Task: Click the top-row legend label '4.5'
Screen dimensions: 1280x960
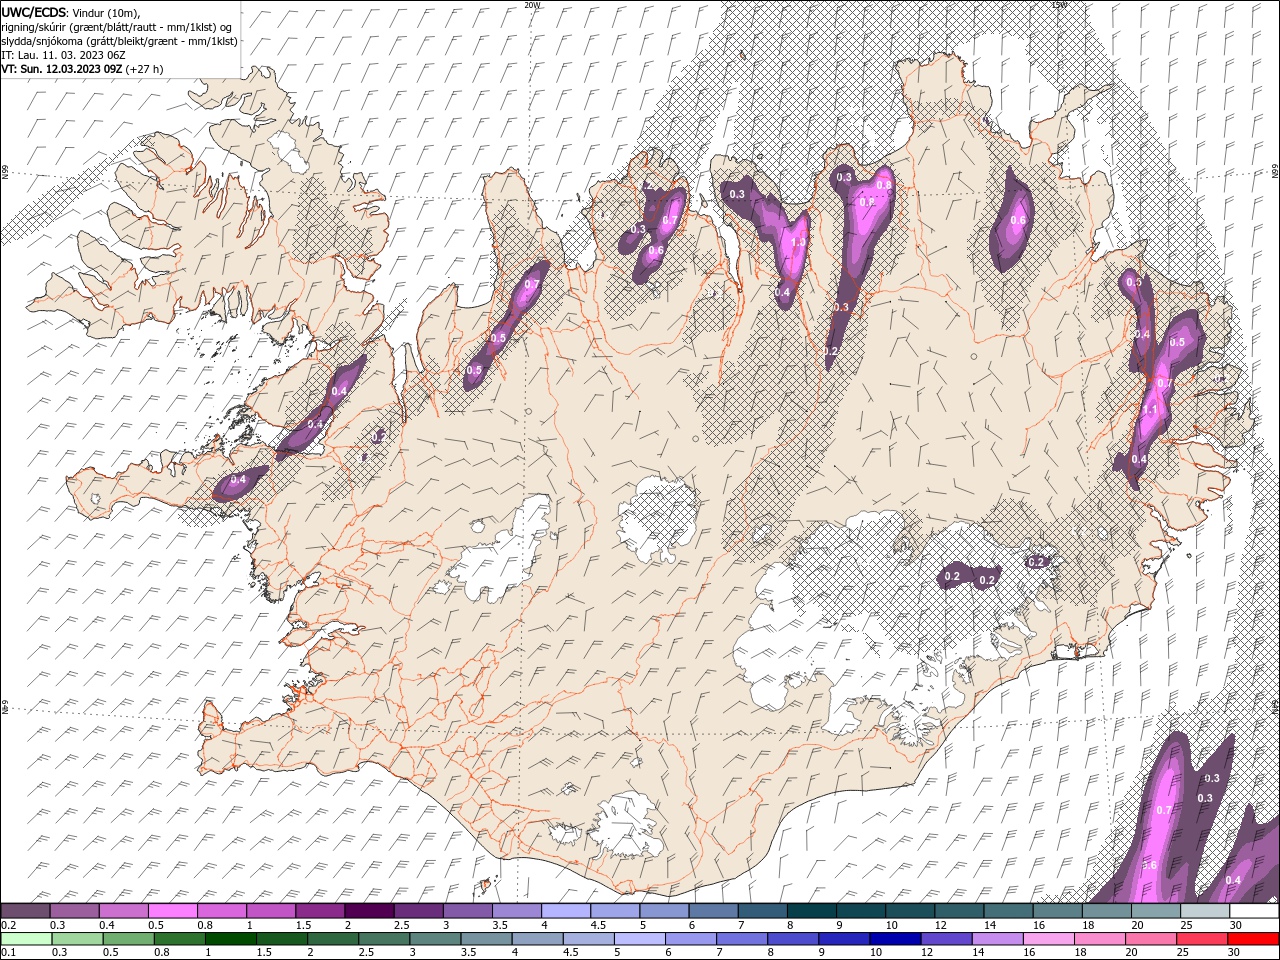Action: coord(598,925)
